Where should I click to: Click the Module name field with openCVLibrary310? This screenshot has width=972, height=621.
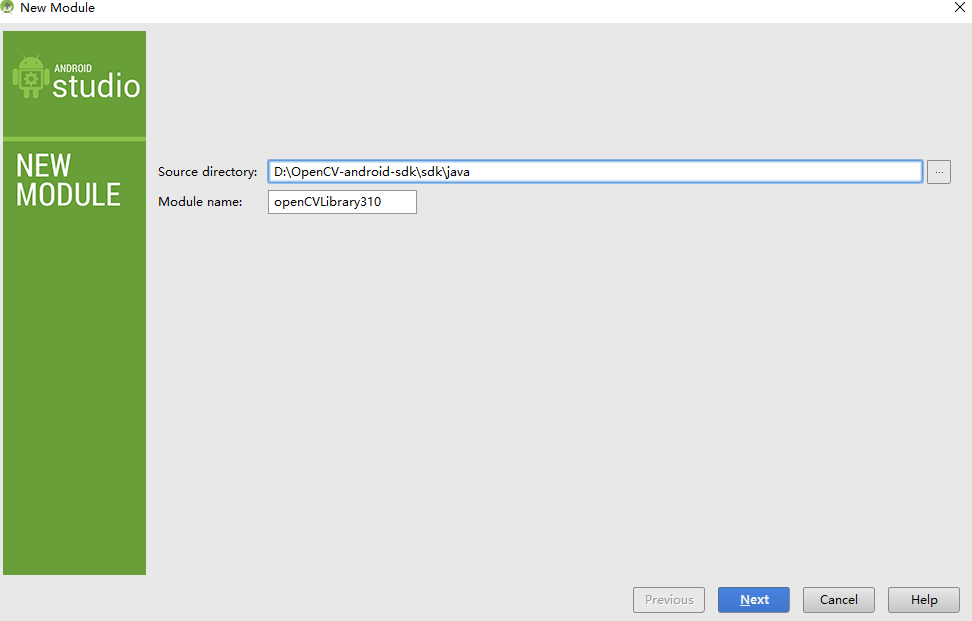tap(342, 202)
